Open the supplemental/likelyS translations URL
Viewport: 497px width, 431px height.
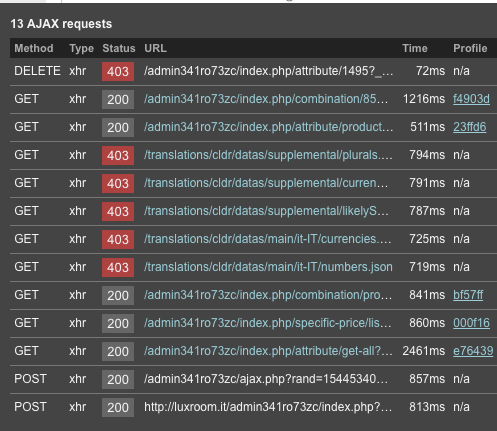(x=266, y=211)
